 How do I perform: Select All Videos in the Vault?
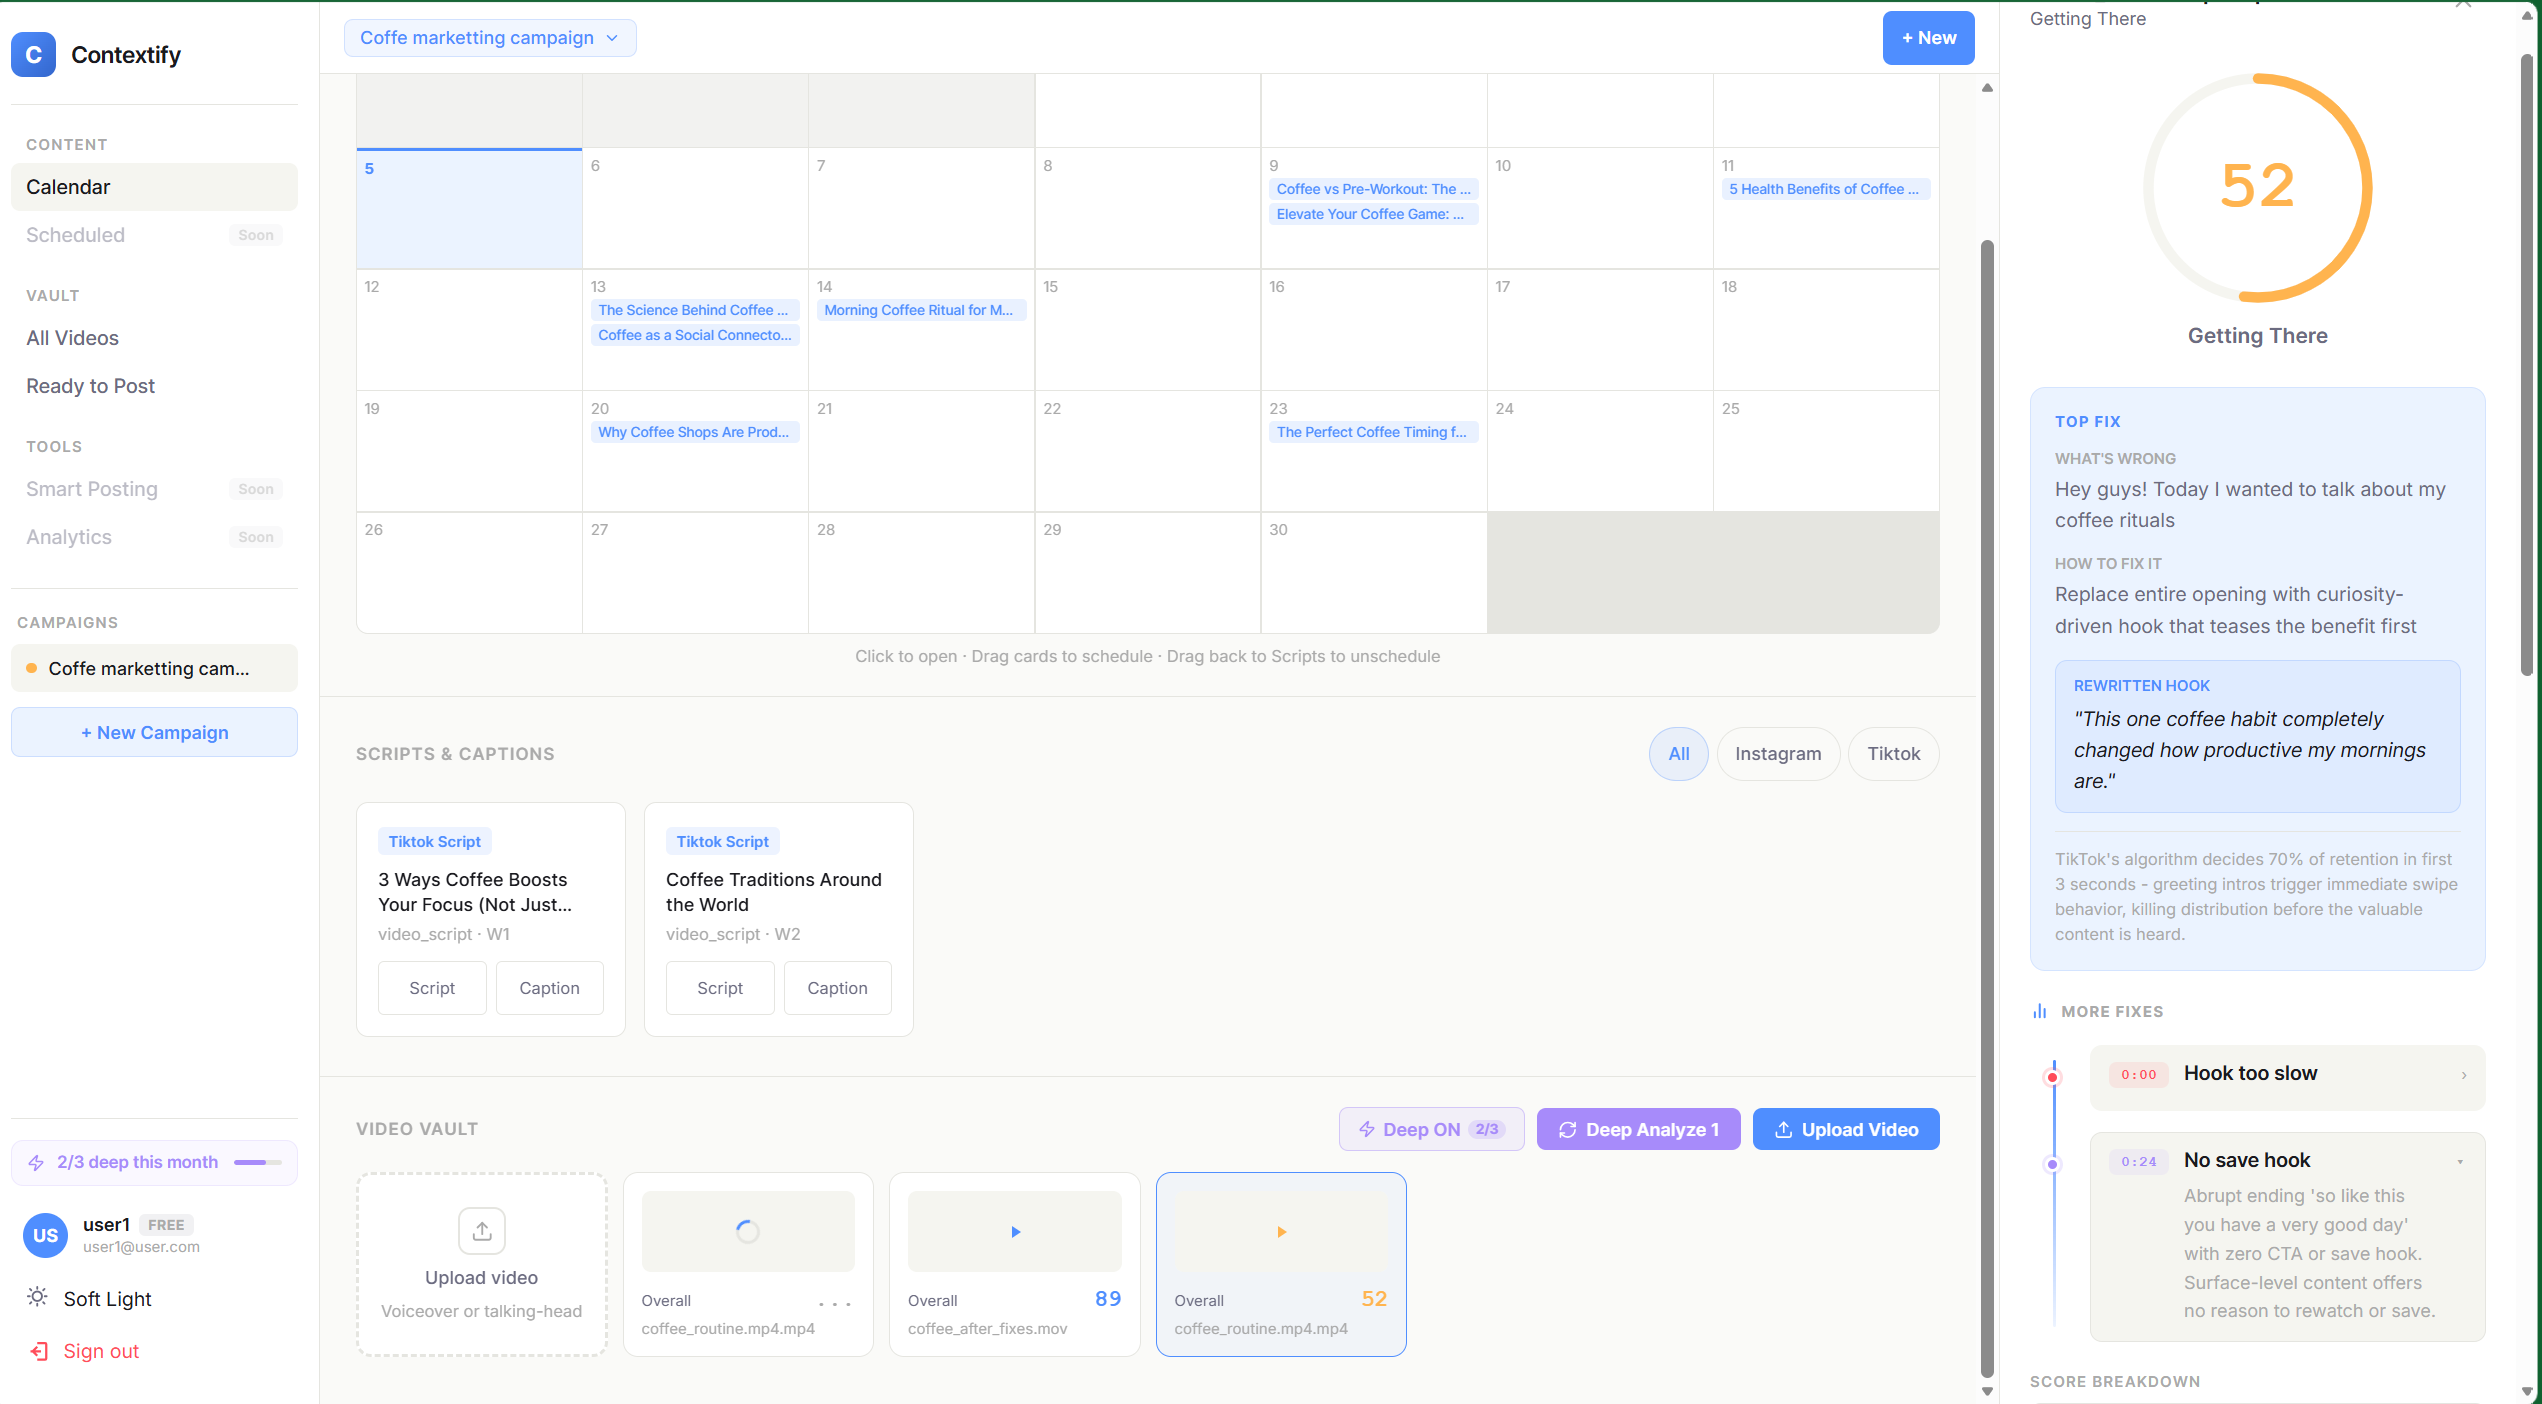tap(72, 338)
